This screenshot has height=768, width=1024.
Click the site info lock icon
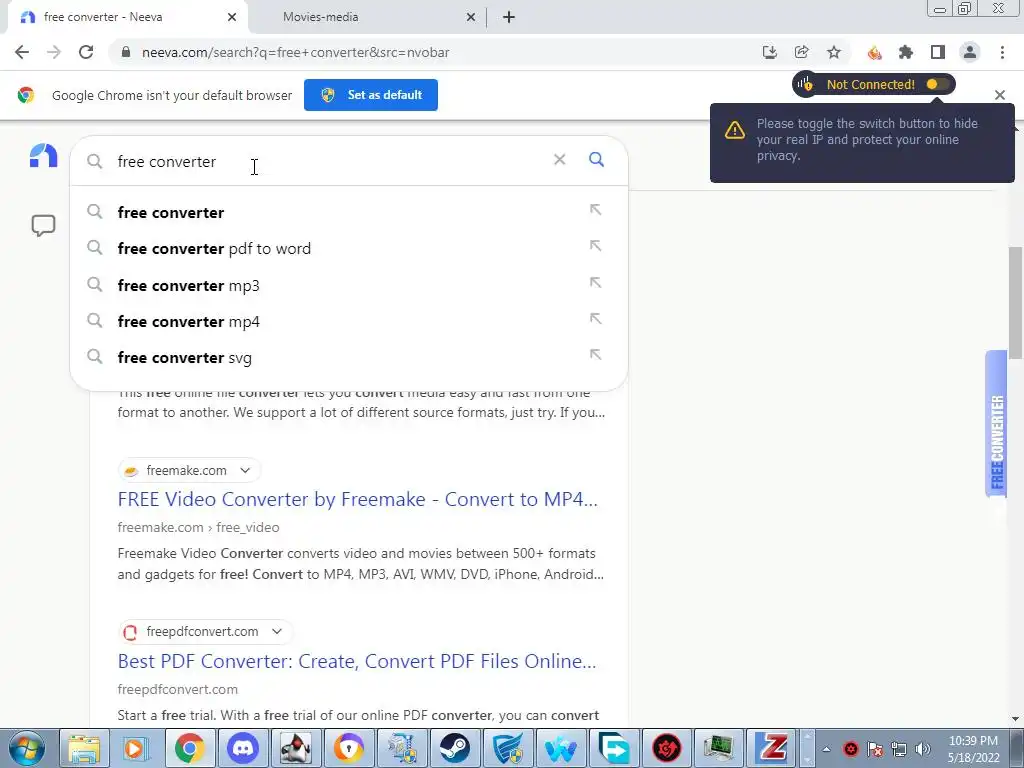click(126, 52)
